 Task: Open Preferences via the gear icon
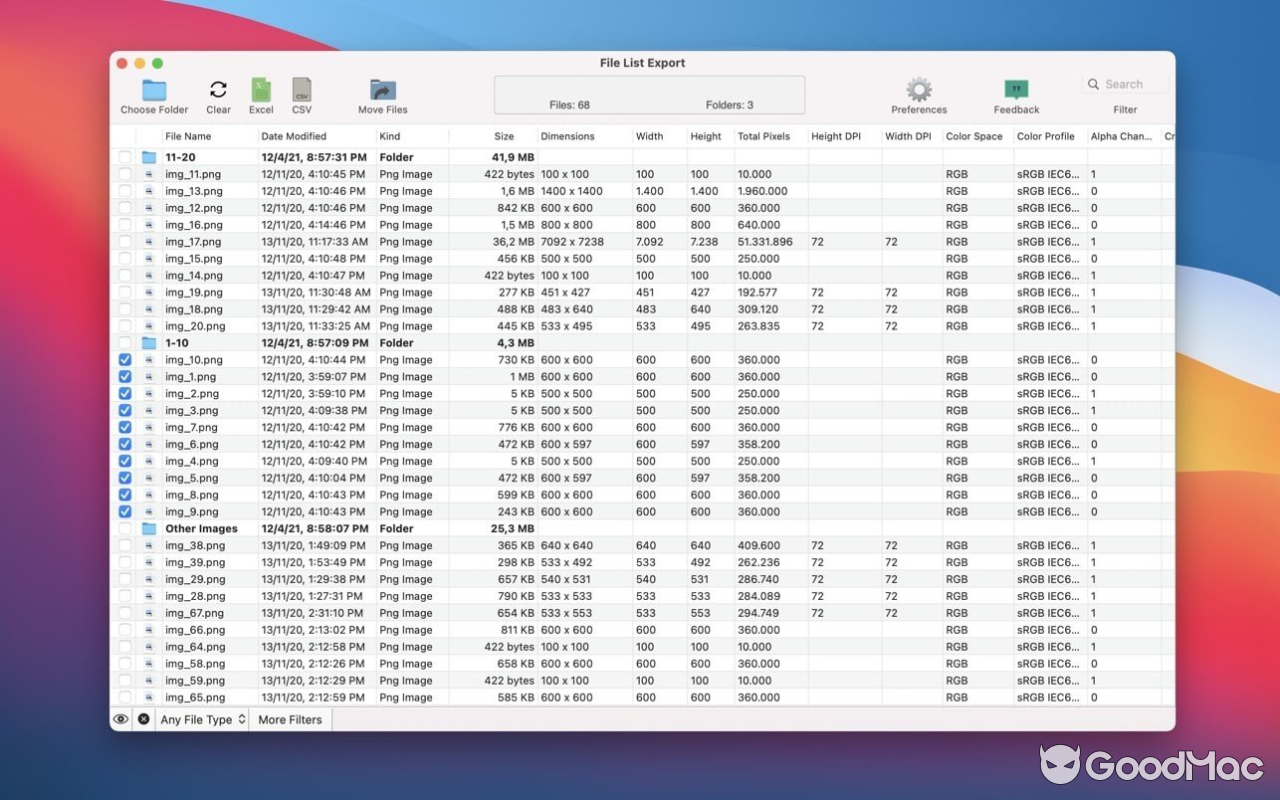click(917, 88)
